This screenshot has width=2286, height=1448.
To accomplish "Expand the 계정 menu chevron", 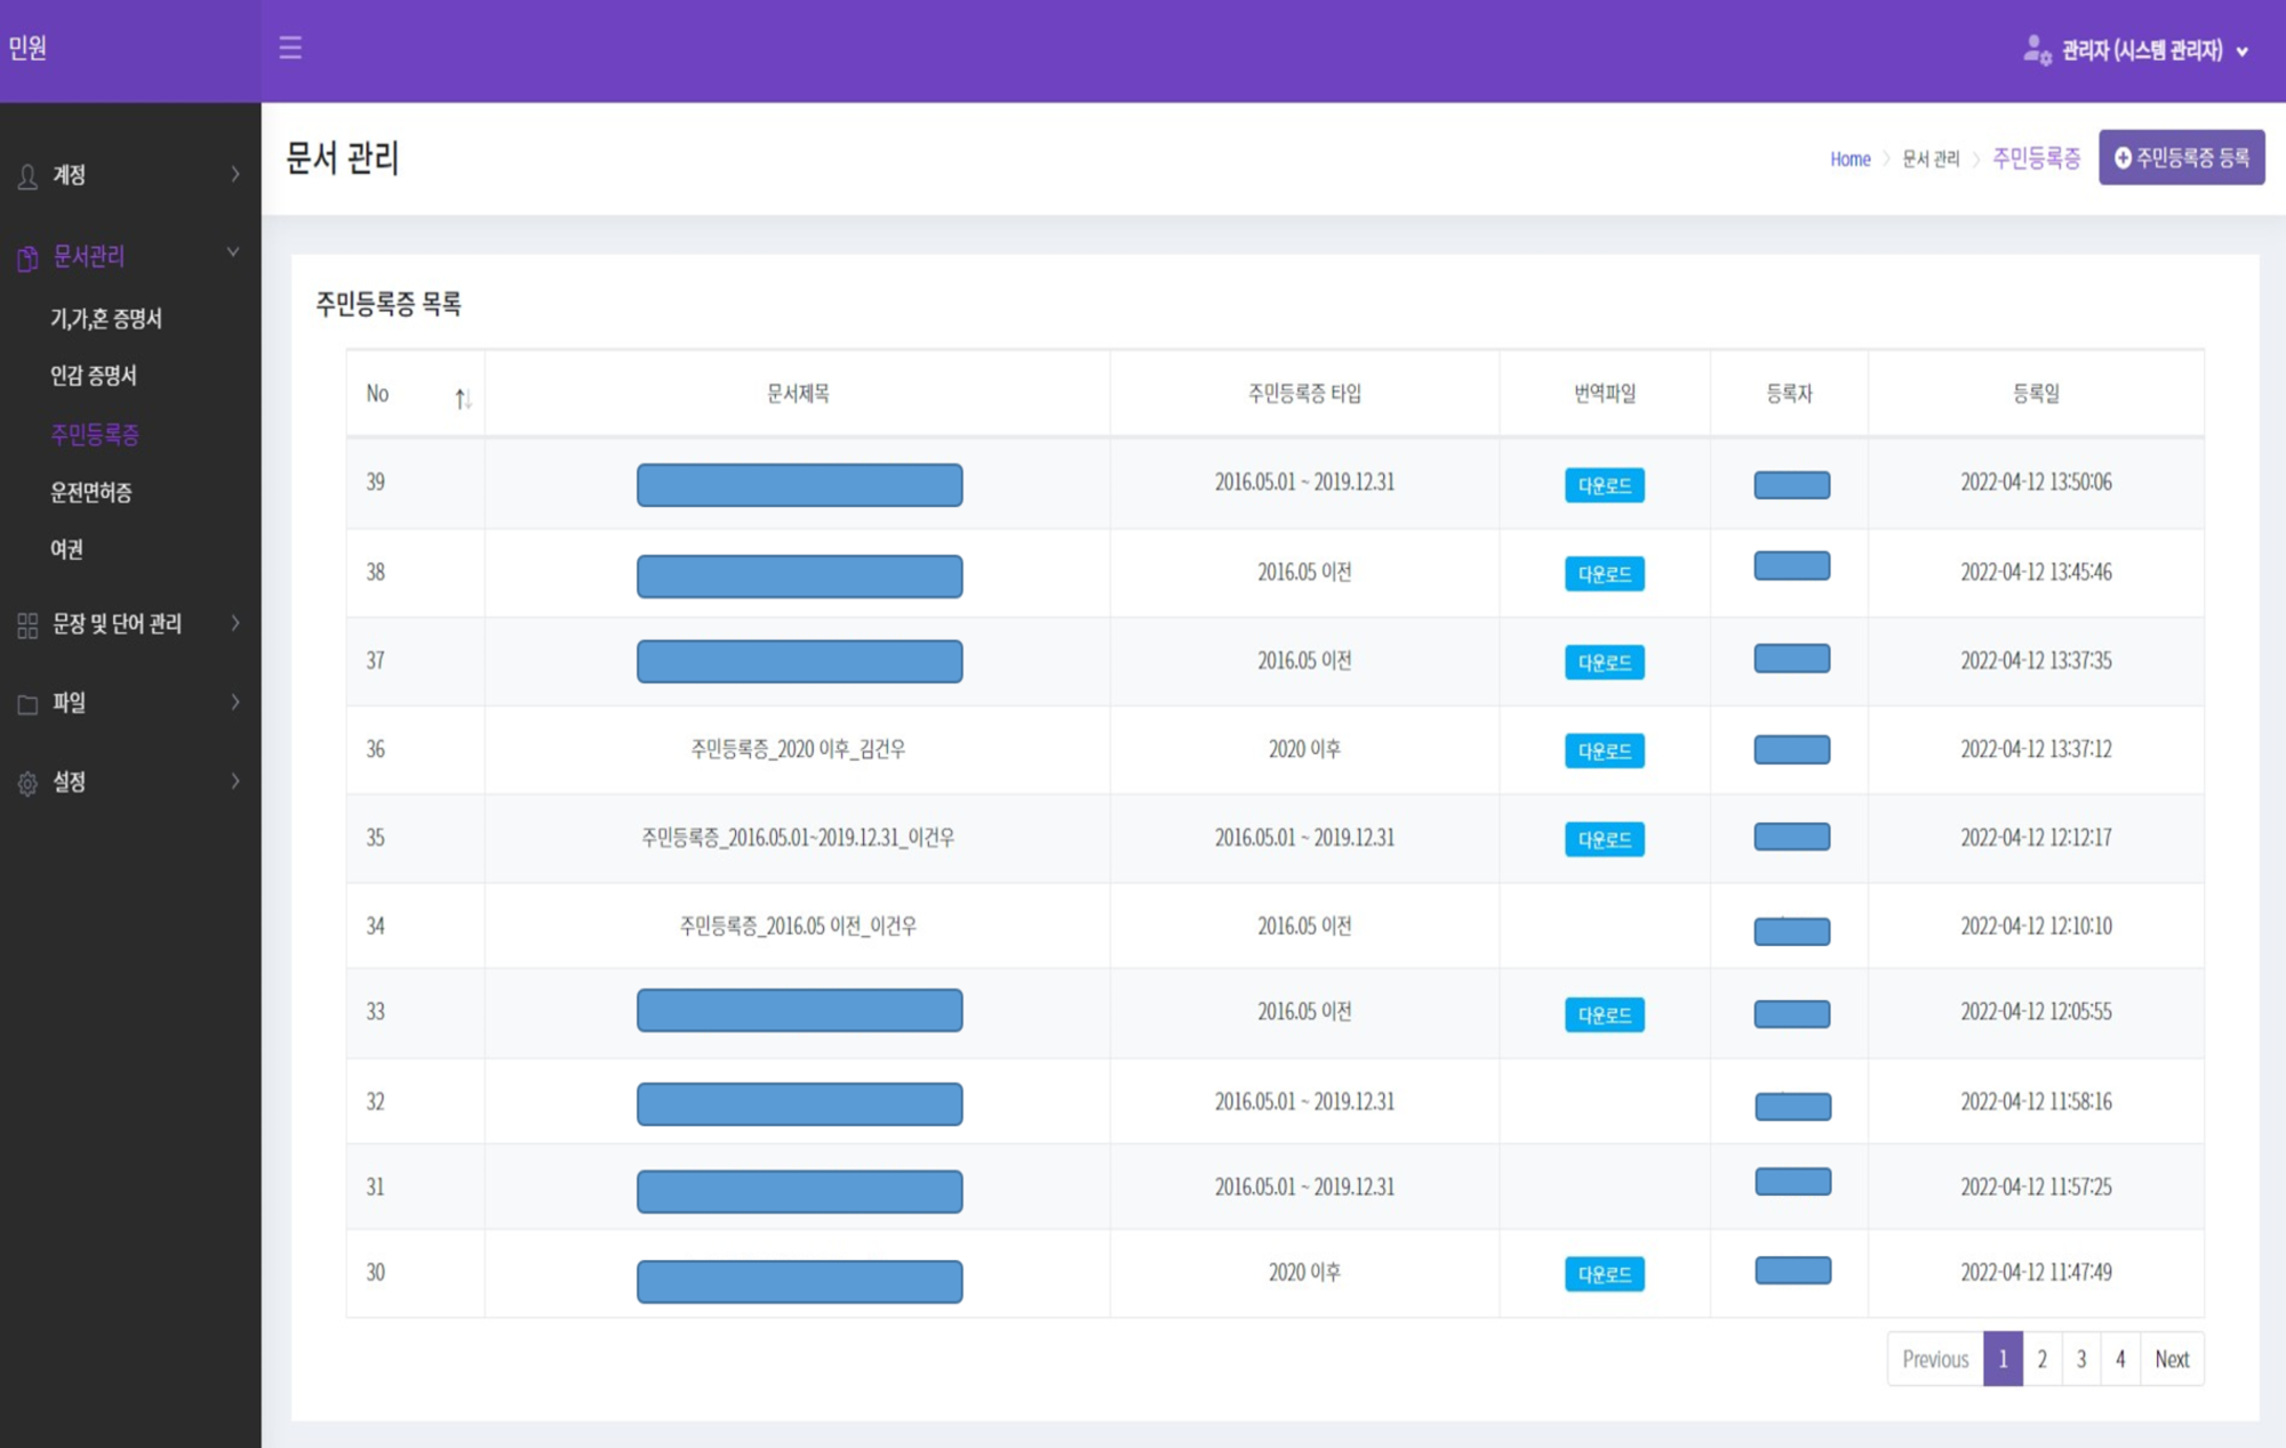I will point(235,174).
